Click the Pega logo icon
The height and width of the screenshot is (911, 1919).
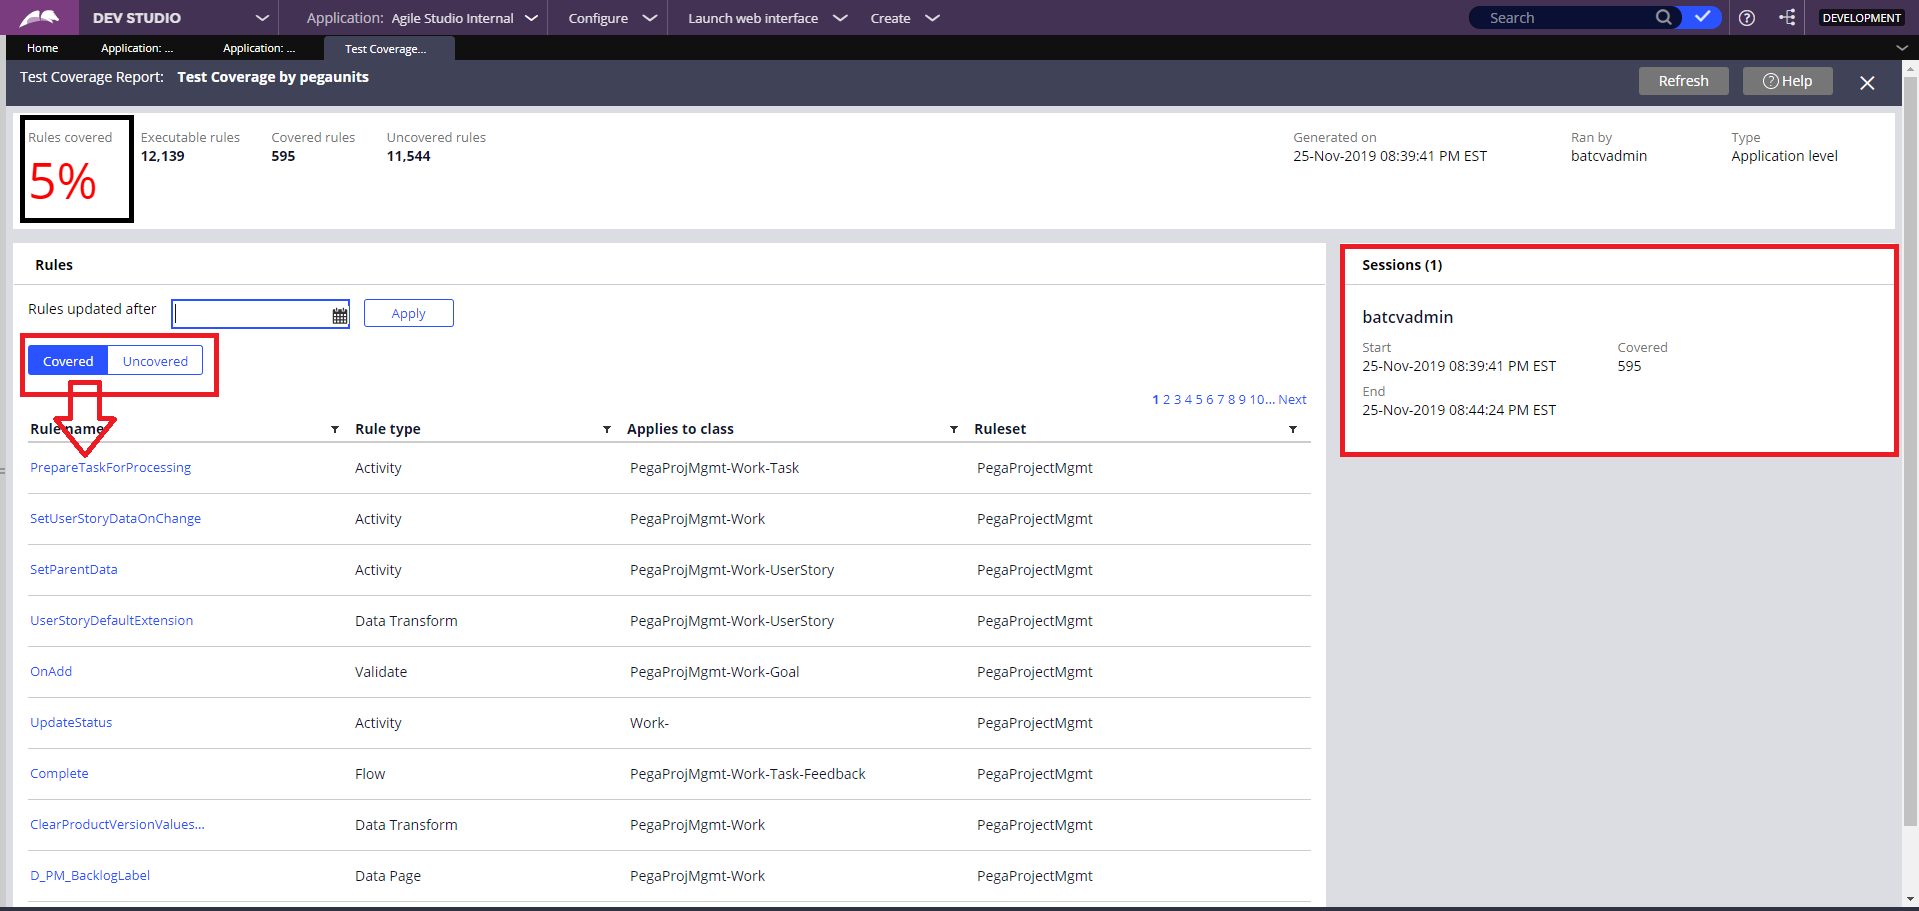point(39,18)
